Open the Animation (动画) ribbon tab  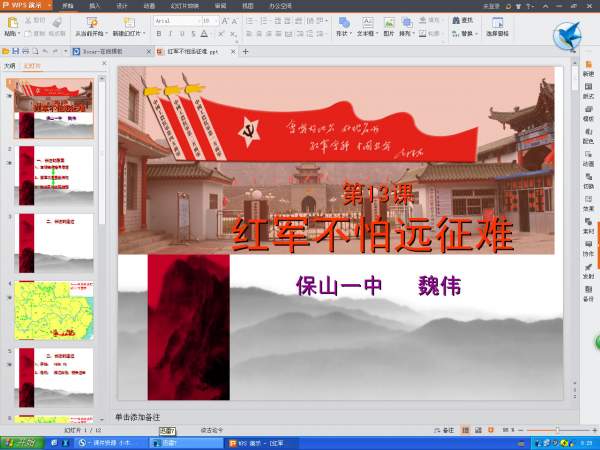149,6
